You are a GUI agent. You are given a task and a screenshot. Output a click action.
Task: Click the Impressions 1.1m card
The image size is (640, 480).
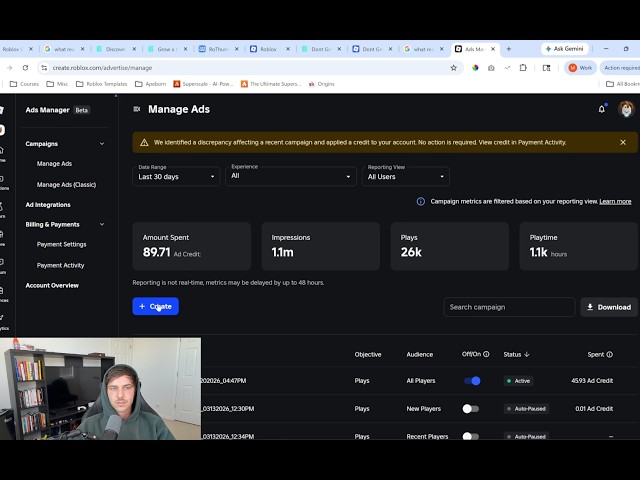pos(320,246)
